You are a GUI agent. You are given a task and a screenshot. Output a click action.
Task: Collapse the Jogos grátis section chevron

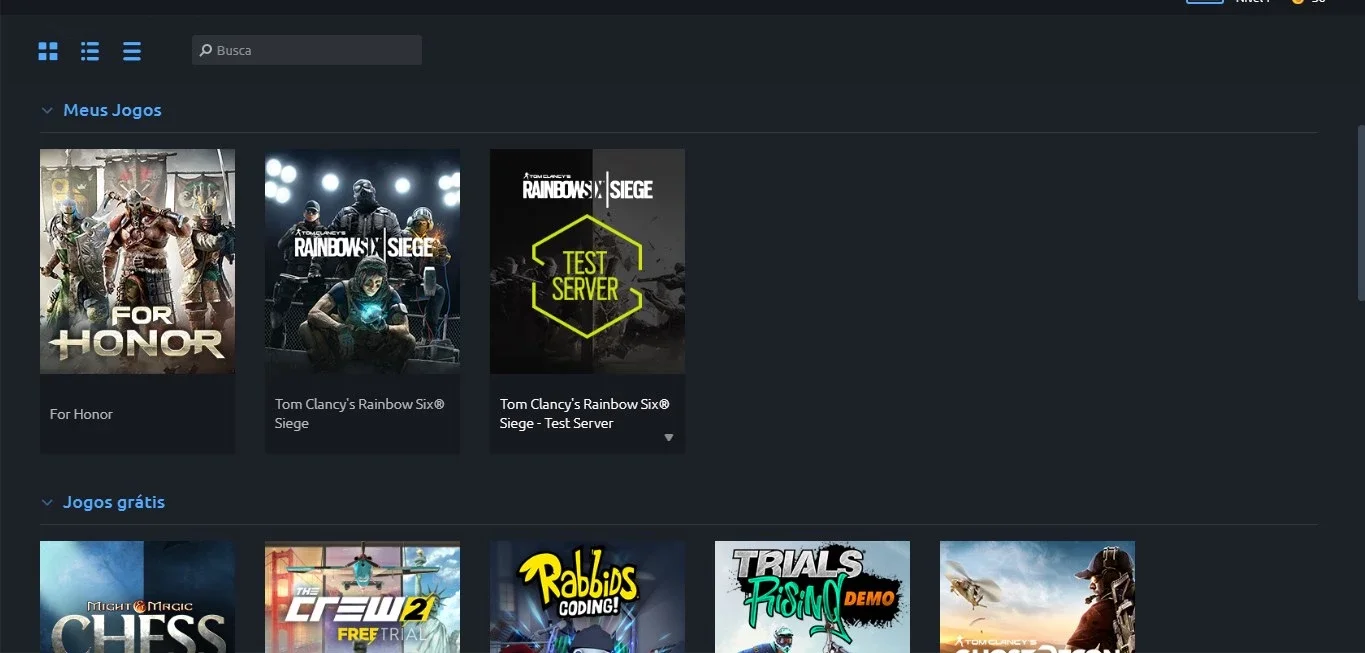[x=47, y=503]
